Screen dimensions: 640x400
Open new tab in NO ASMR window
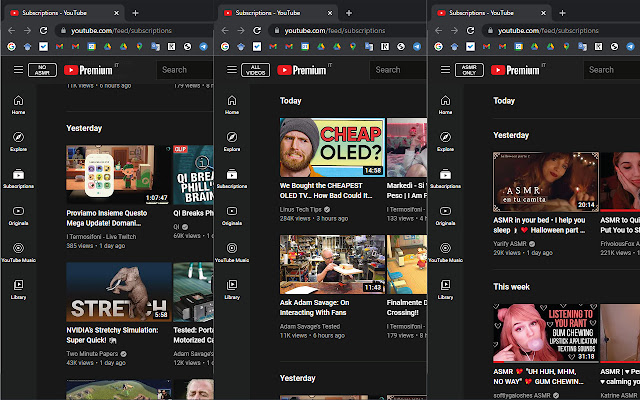pyautogui.click(x=136, y=13)
